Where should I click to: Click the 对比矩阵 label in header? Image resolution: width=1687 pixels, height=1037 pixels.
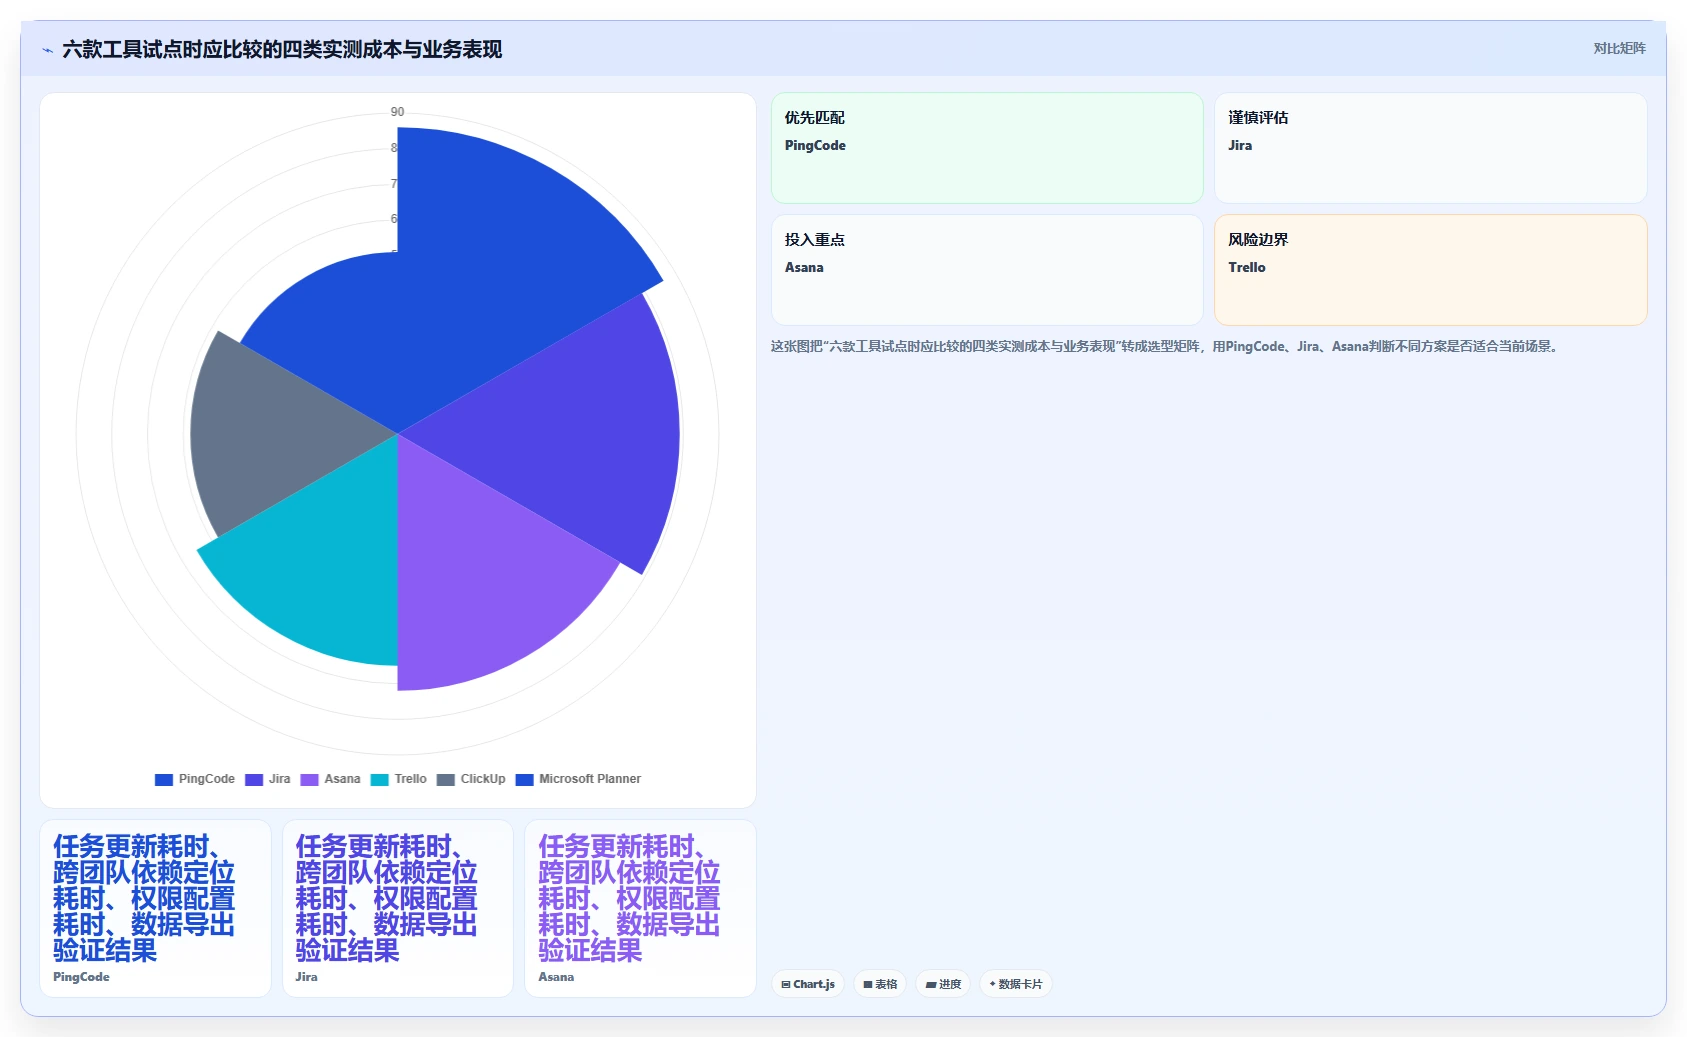[1619, 48]
